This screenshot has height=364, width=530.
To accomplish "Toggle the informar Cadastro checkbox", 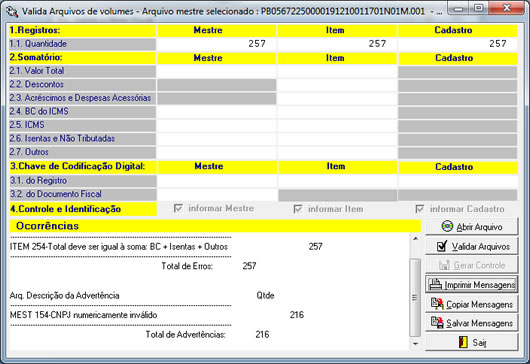I will [x=419, y=209].
